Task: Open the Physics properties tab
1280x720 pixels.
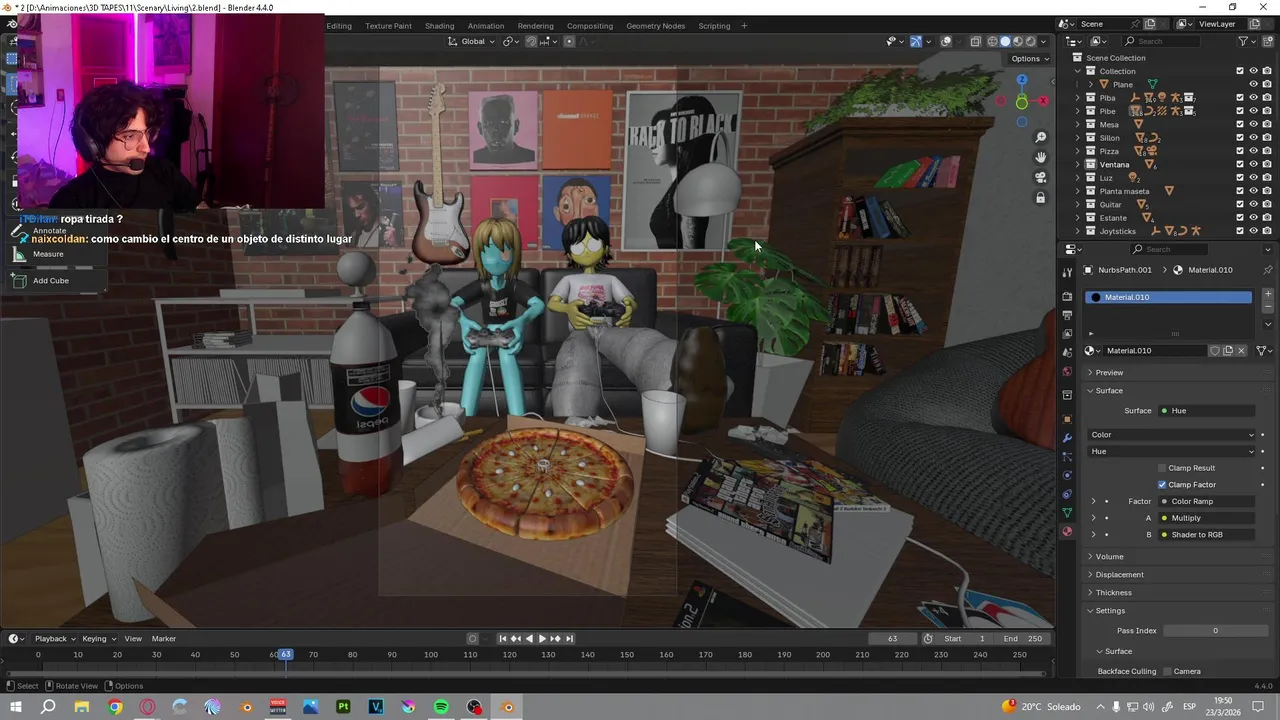Action: (x=1067, y=475)
